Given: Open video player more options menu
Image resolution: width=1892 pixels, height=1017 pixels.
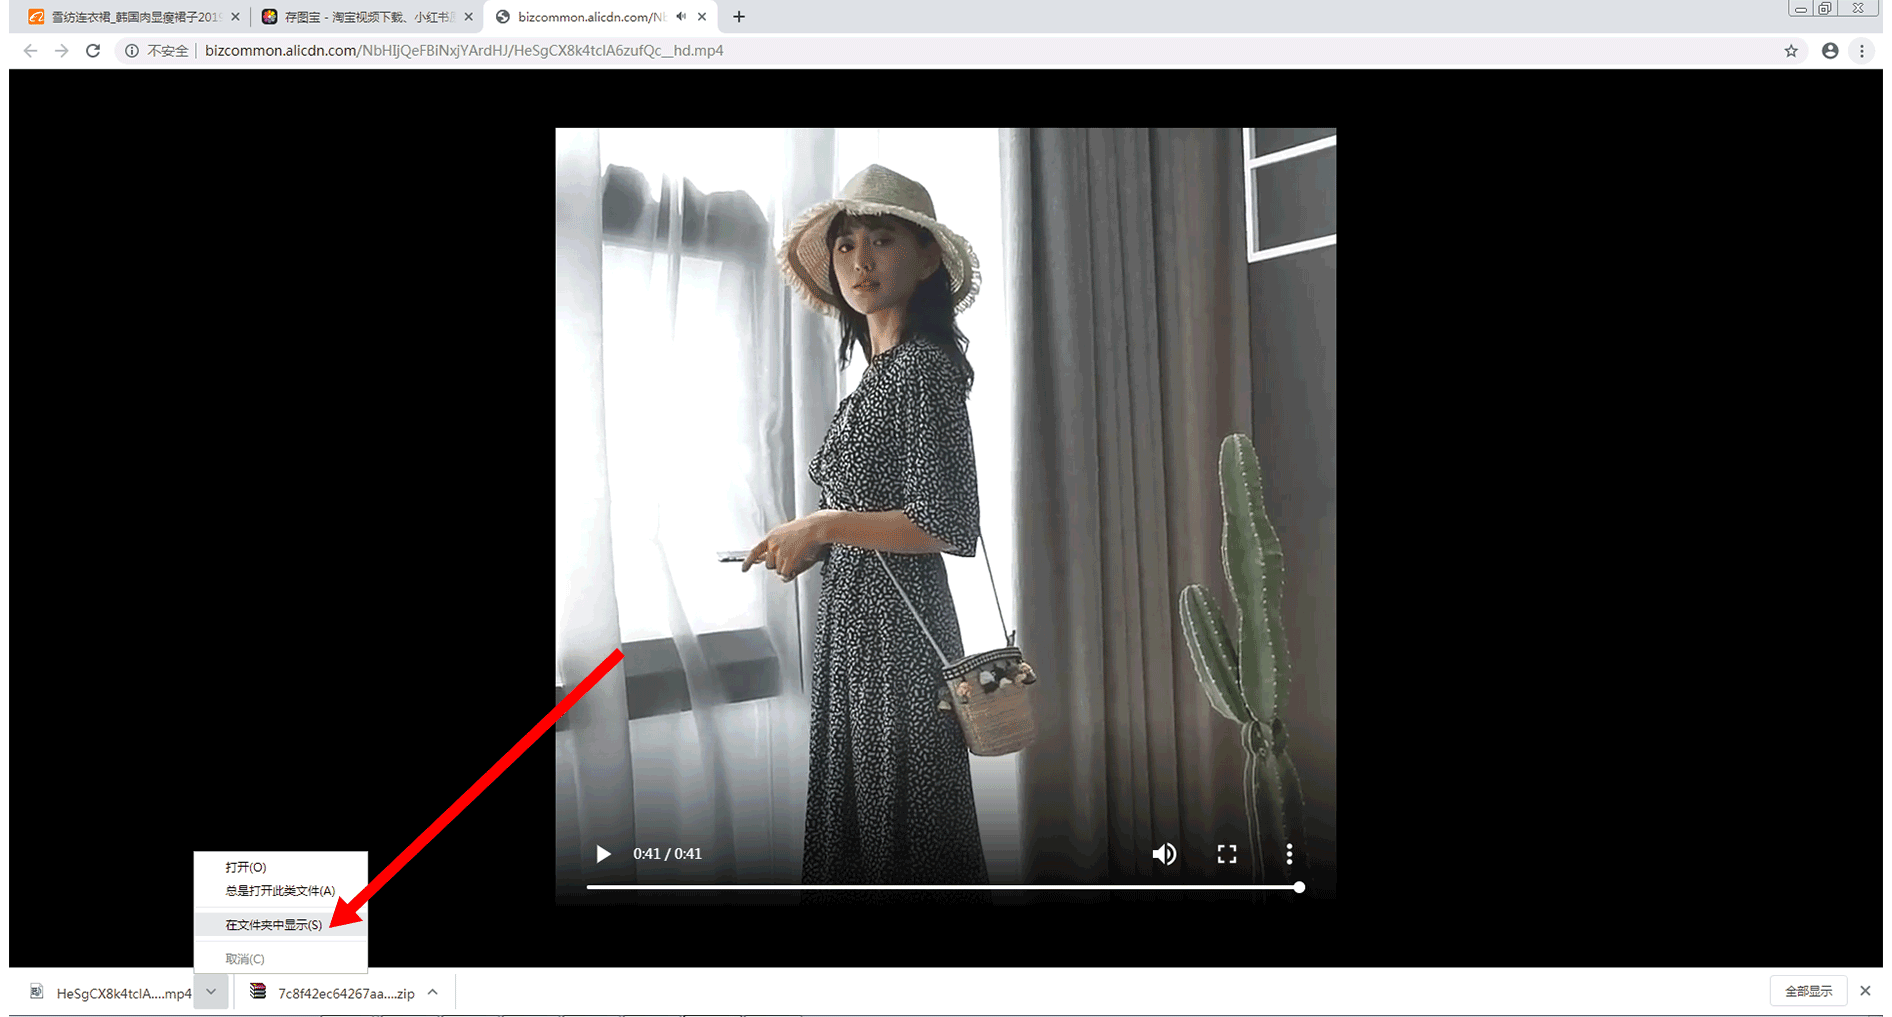Looking at the screenshot, I should [x=1289, y=854].
